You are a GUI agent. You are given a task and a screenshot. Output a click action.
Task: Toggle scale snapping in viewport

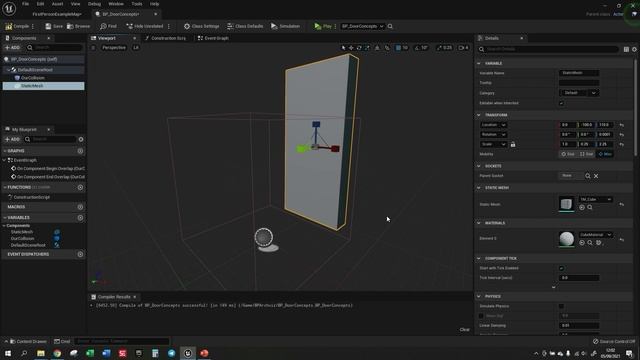click(x=439, y=48)
